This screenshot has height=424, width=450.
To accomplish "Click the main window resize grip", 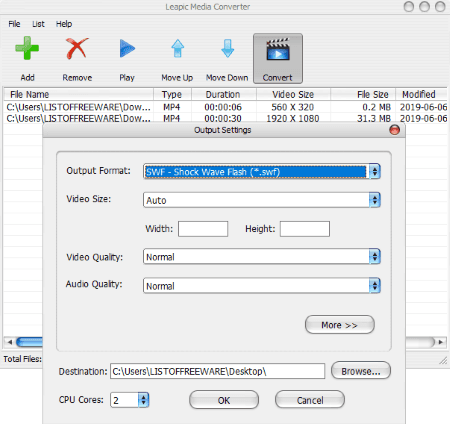I will click(x=443, y=361).
